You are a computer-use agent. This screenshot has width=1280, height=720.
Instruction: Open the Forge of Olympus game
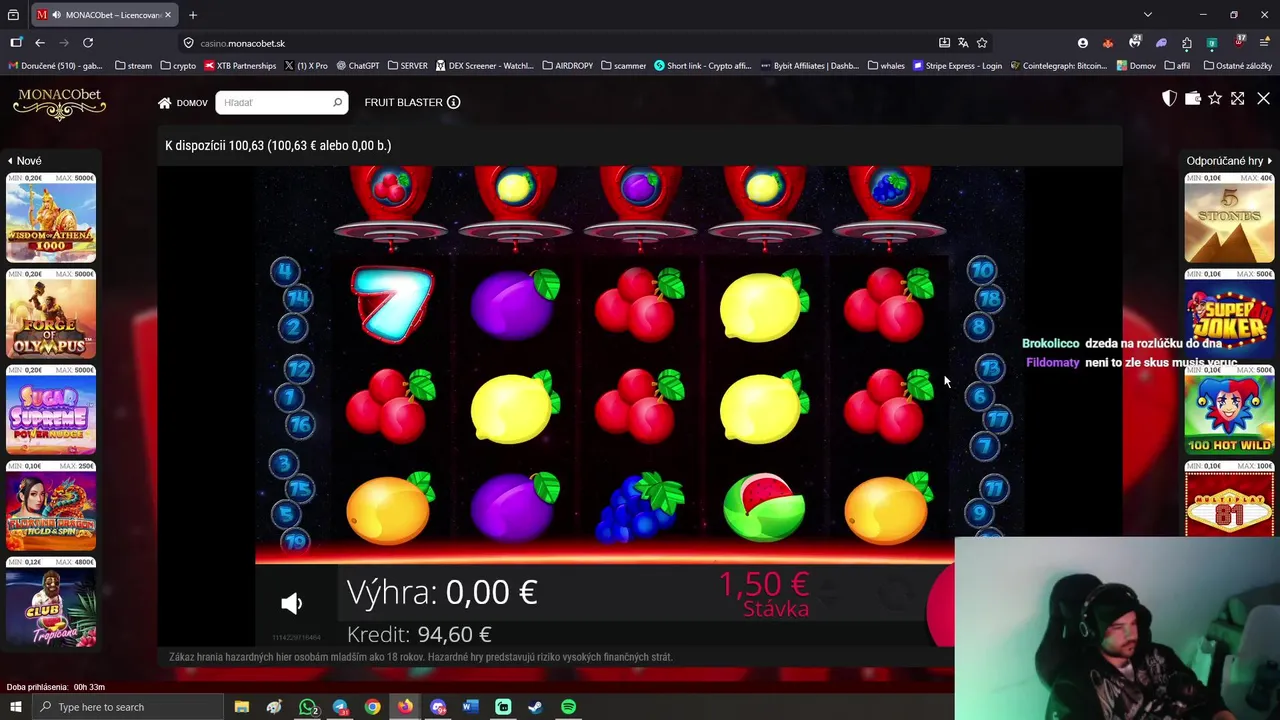point(51,314)
